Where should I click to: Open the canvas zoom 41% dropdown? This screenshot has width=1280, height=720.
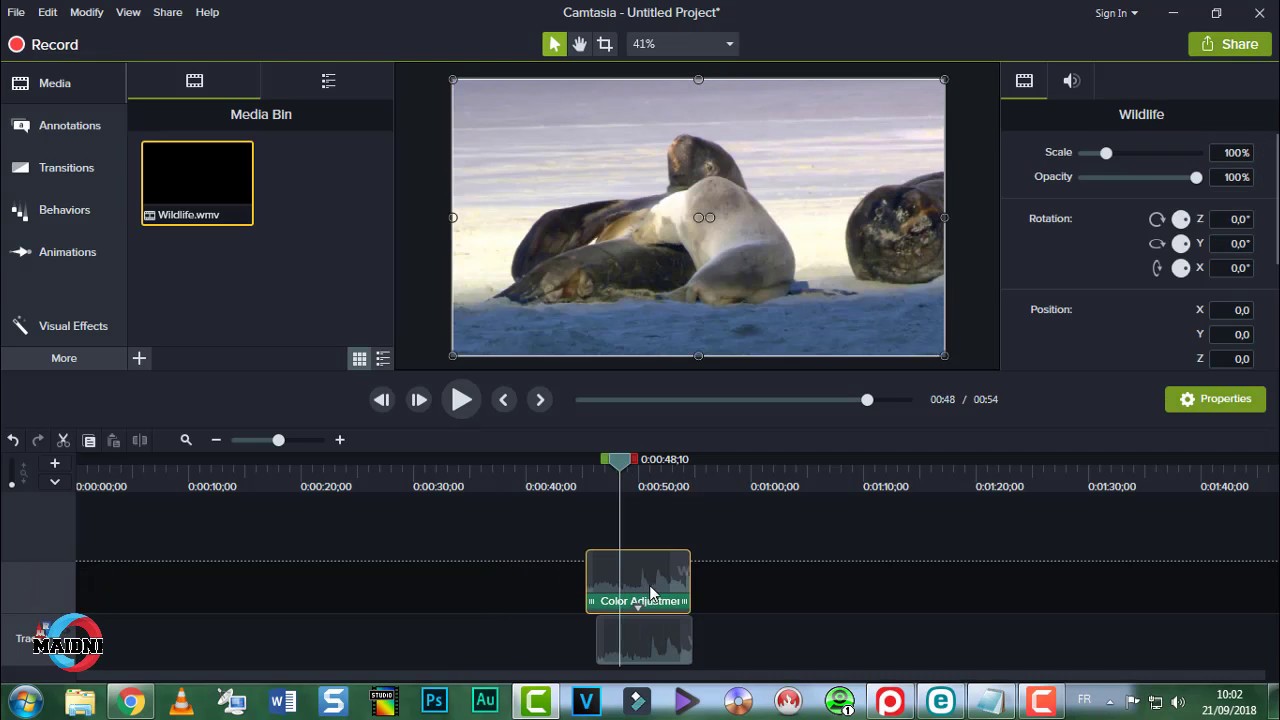point(683,44)
